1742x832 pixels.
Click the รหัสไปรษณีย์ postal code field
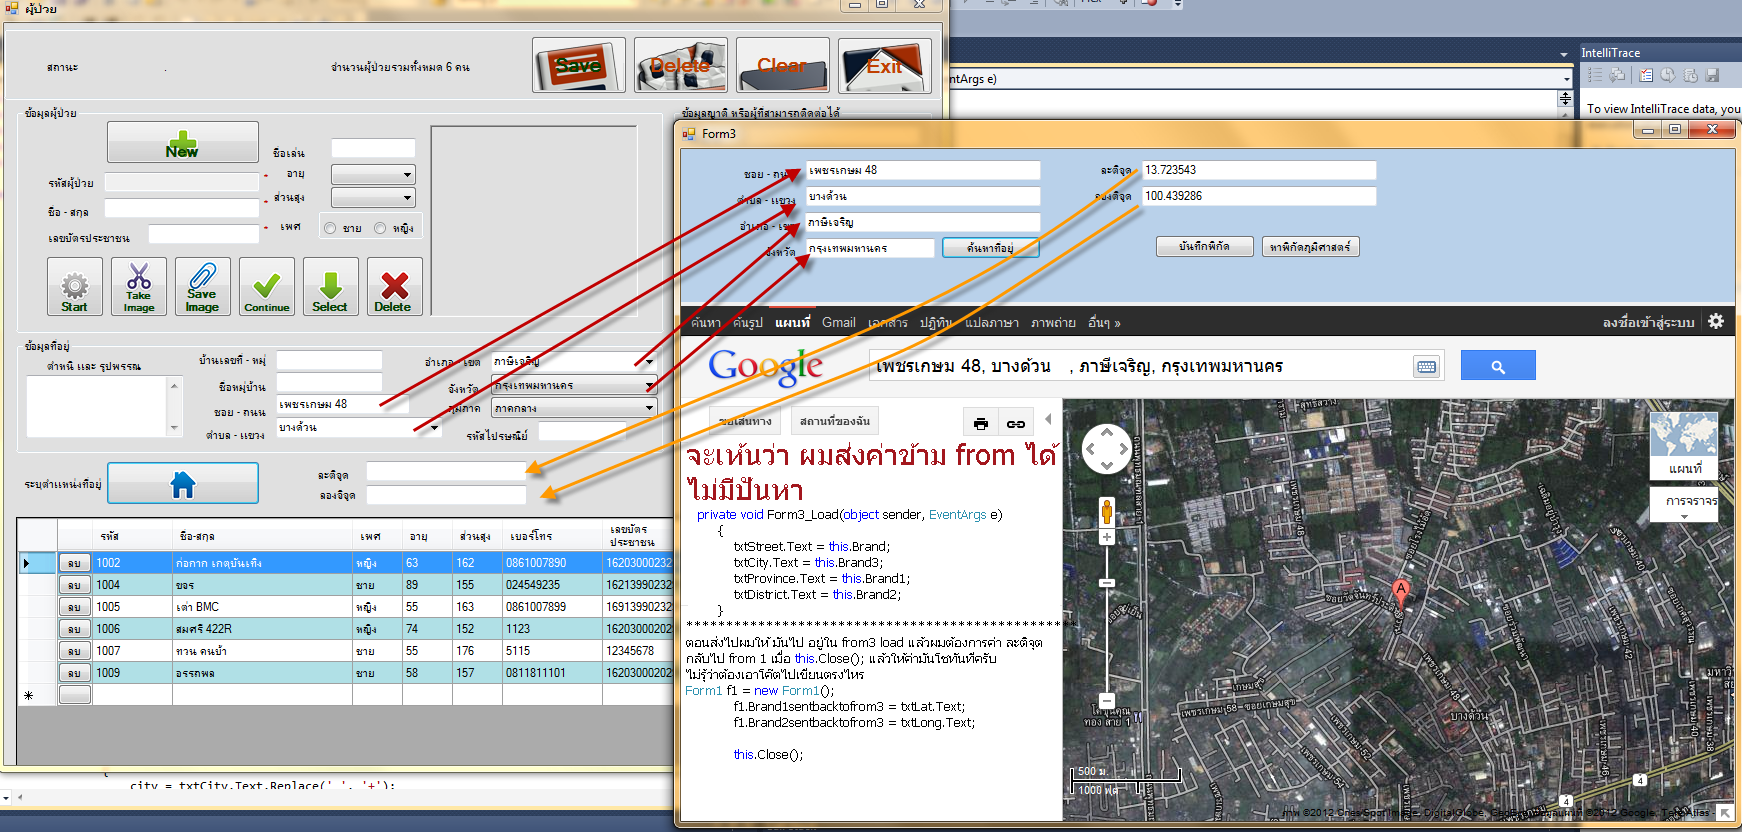(x=582, y=432)
